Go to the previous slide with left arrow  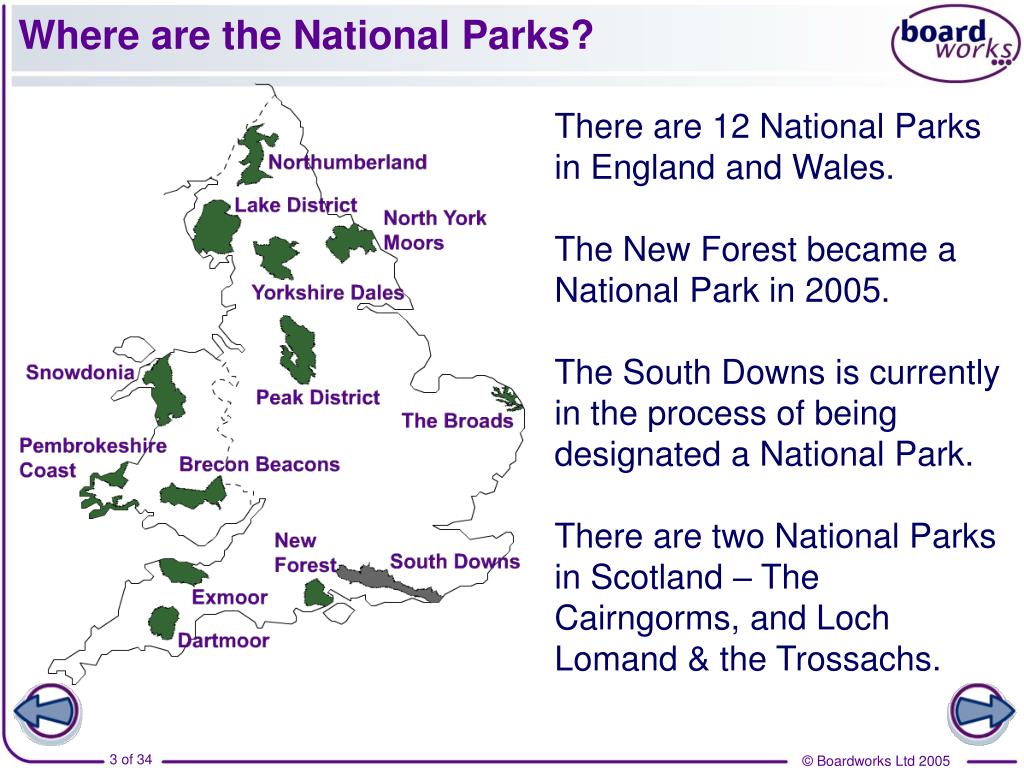48,712
